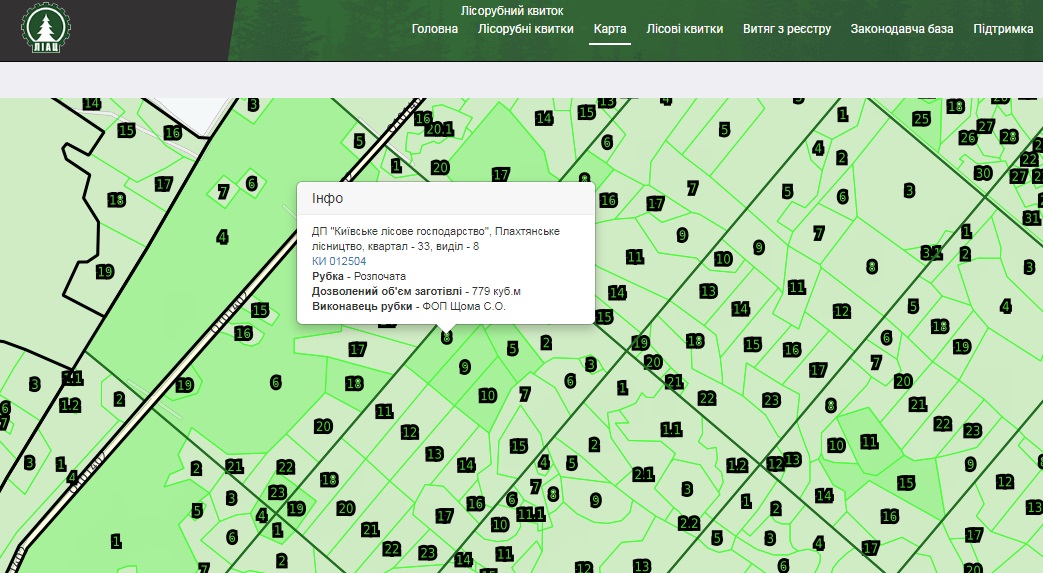Screen dimensions: 1043x573
Task: Open the Законодавча база page
Action: pos(902,29)
